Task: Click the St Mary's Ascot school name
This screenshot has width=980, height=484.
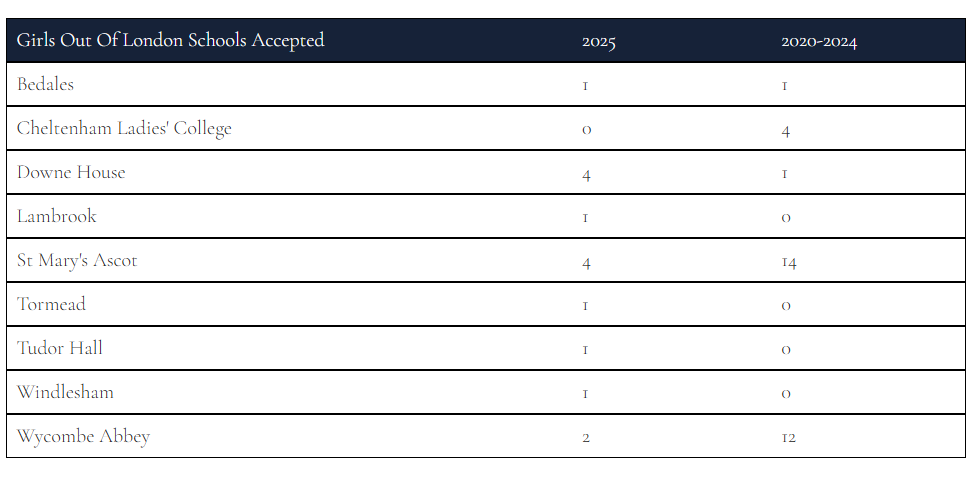Action: click(x=77, y=261)
